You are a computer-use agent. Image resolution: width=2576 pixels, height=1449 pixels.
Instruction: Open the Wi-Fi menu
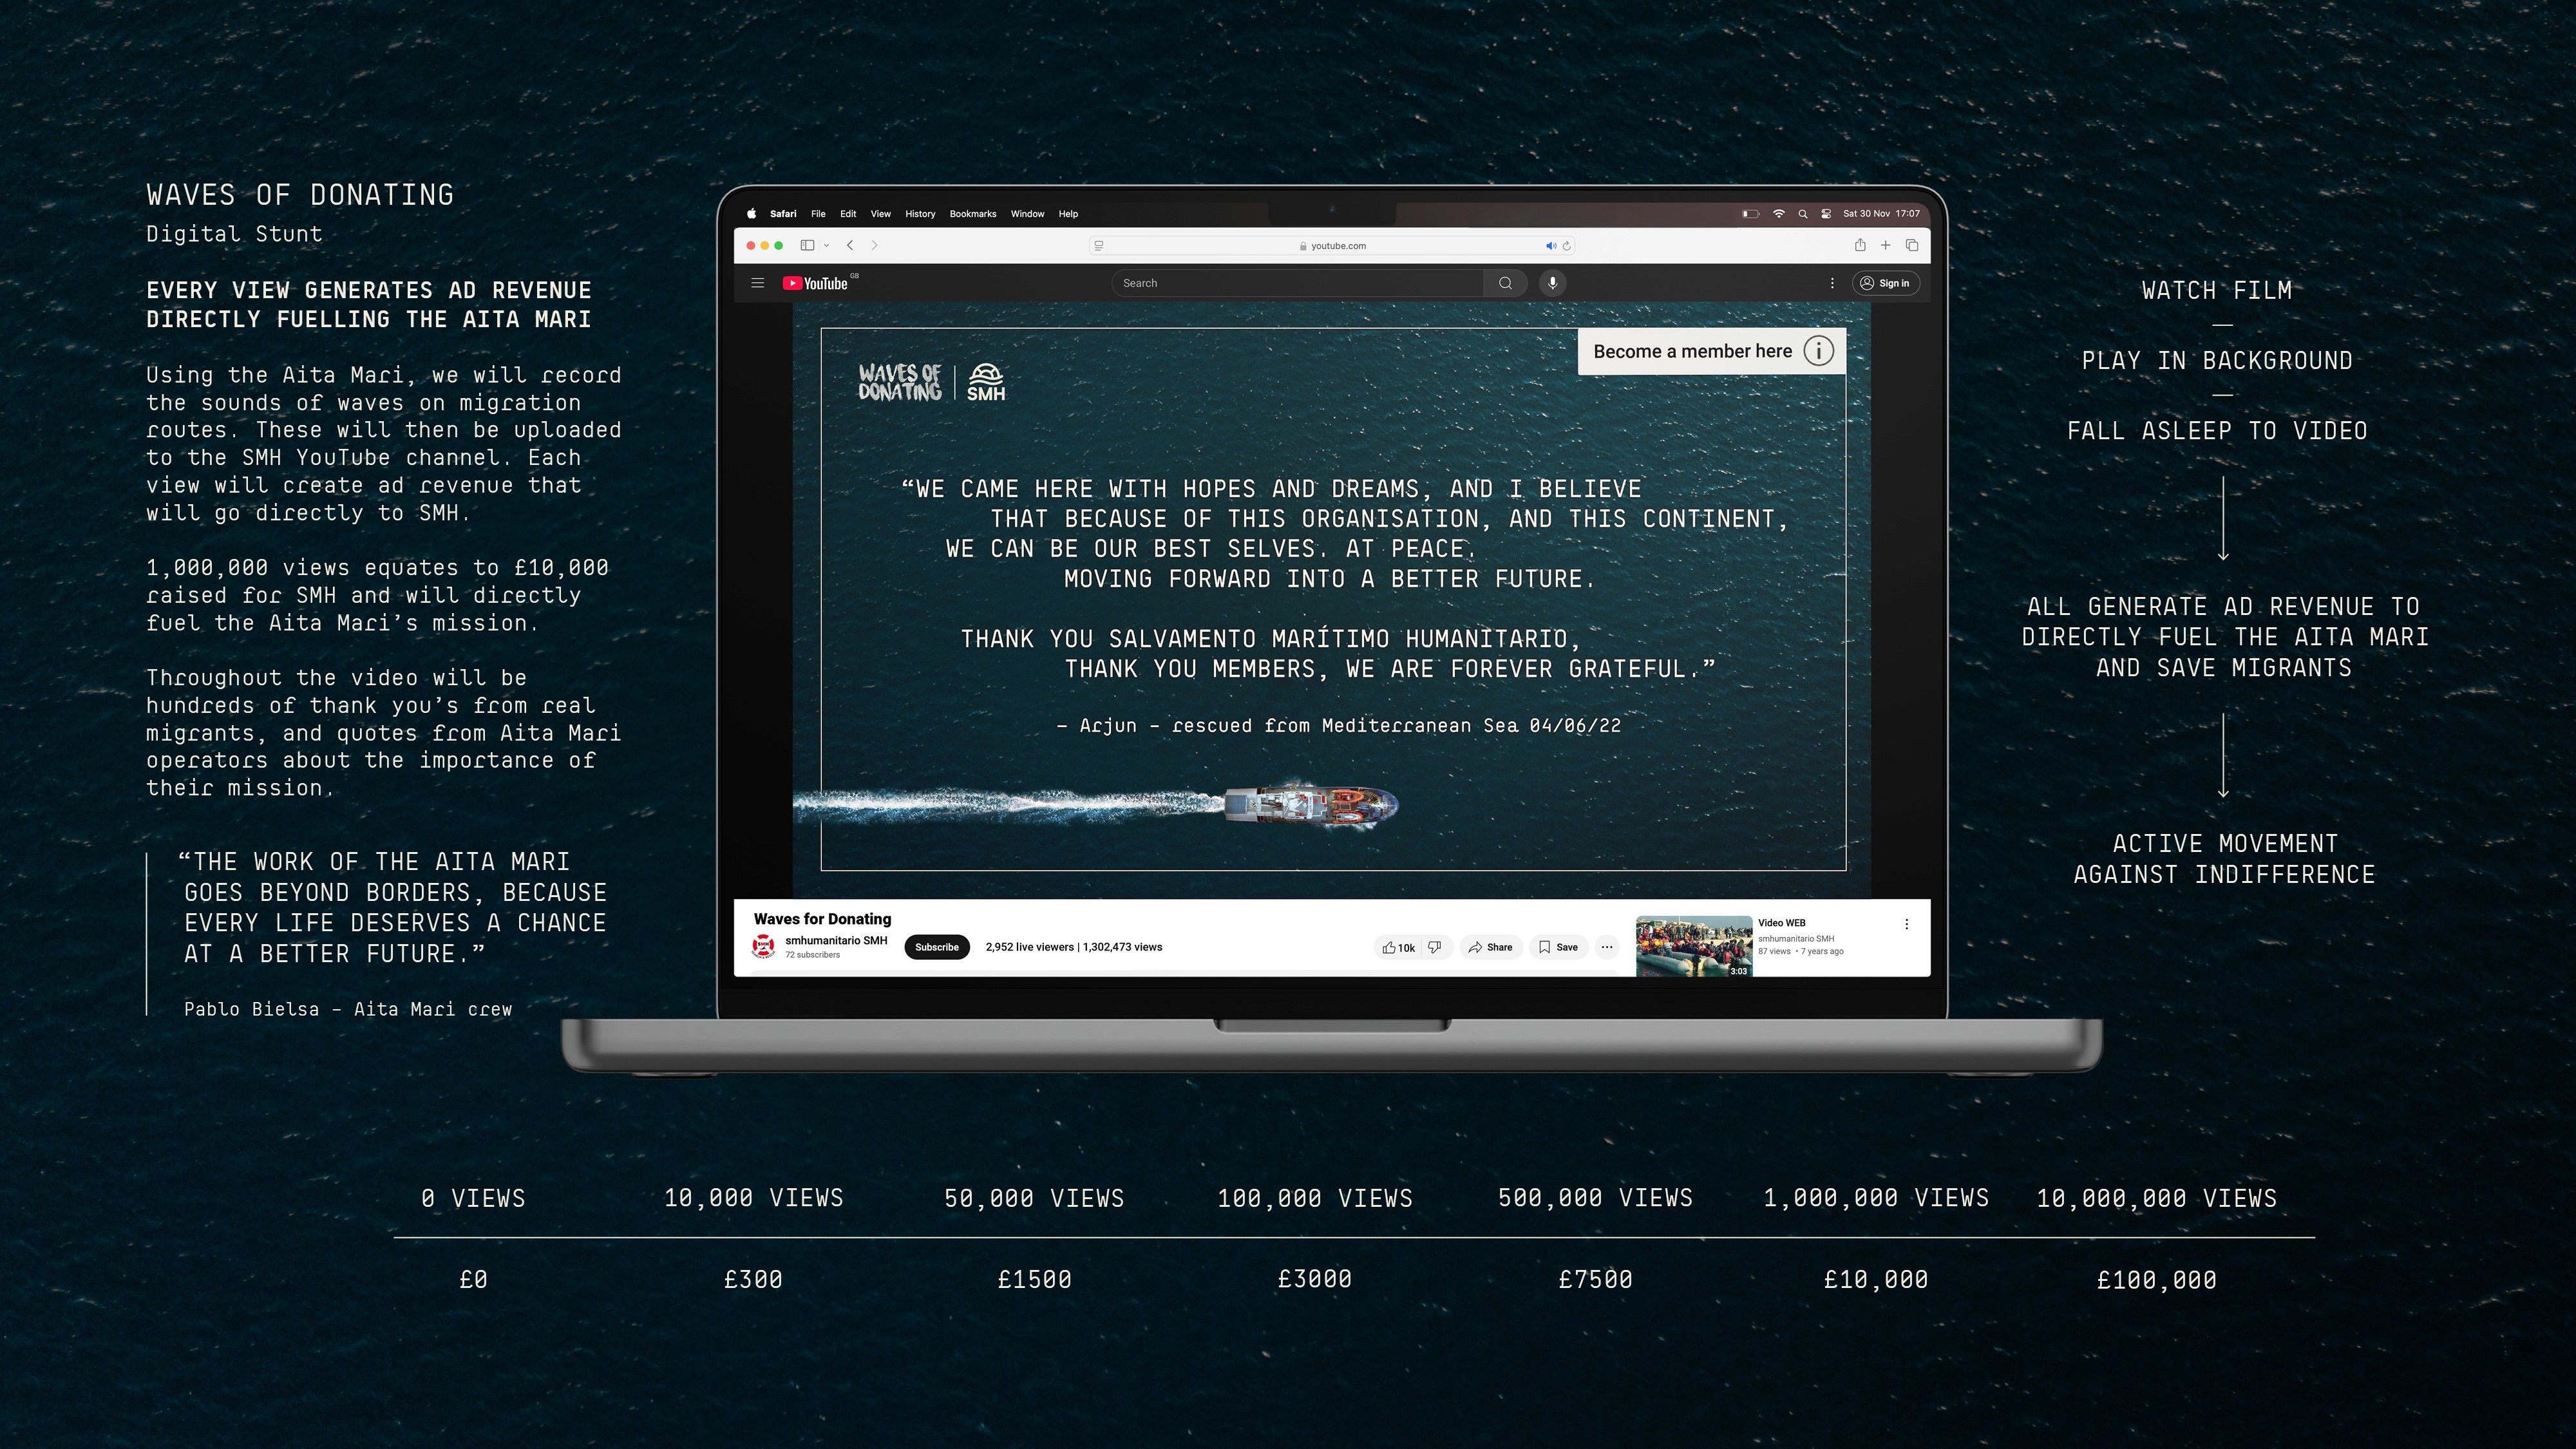click(x=1778, y=214)
